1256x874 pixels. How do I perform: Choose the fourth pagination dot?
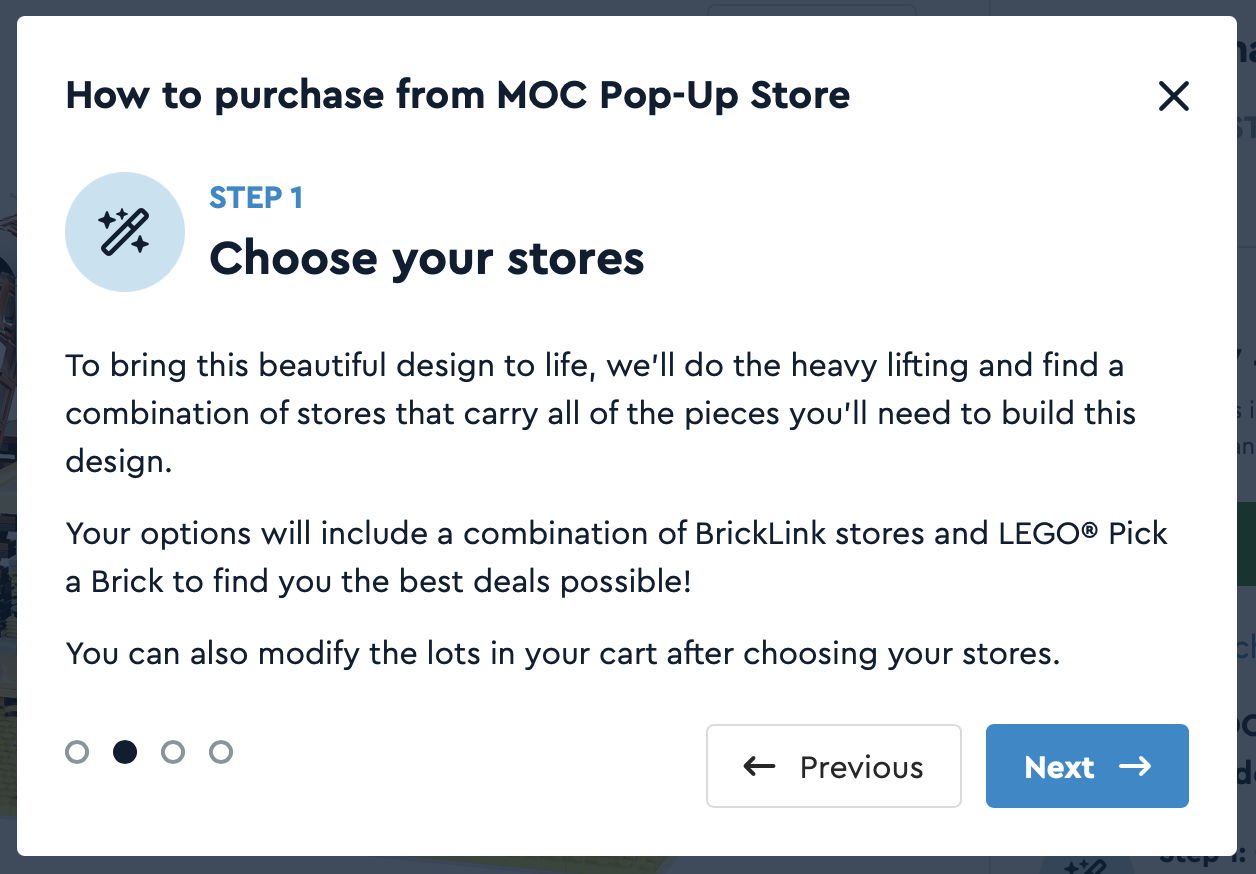tap(221, 752)
